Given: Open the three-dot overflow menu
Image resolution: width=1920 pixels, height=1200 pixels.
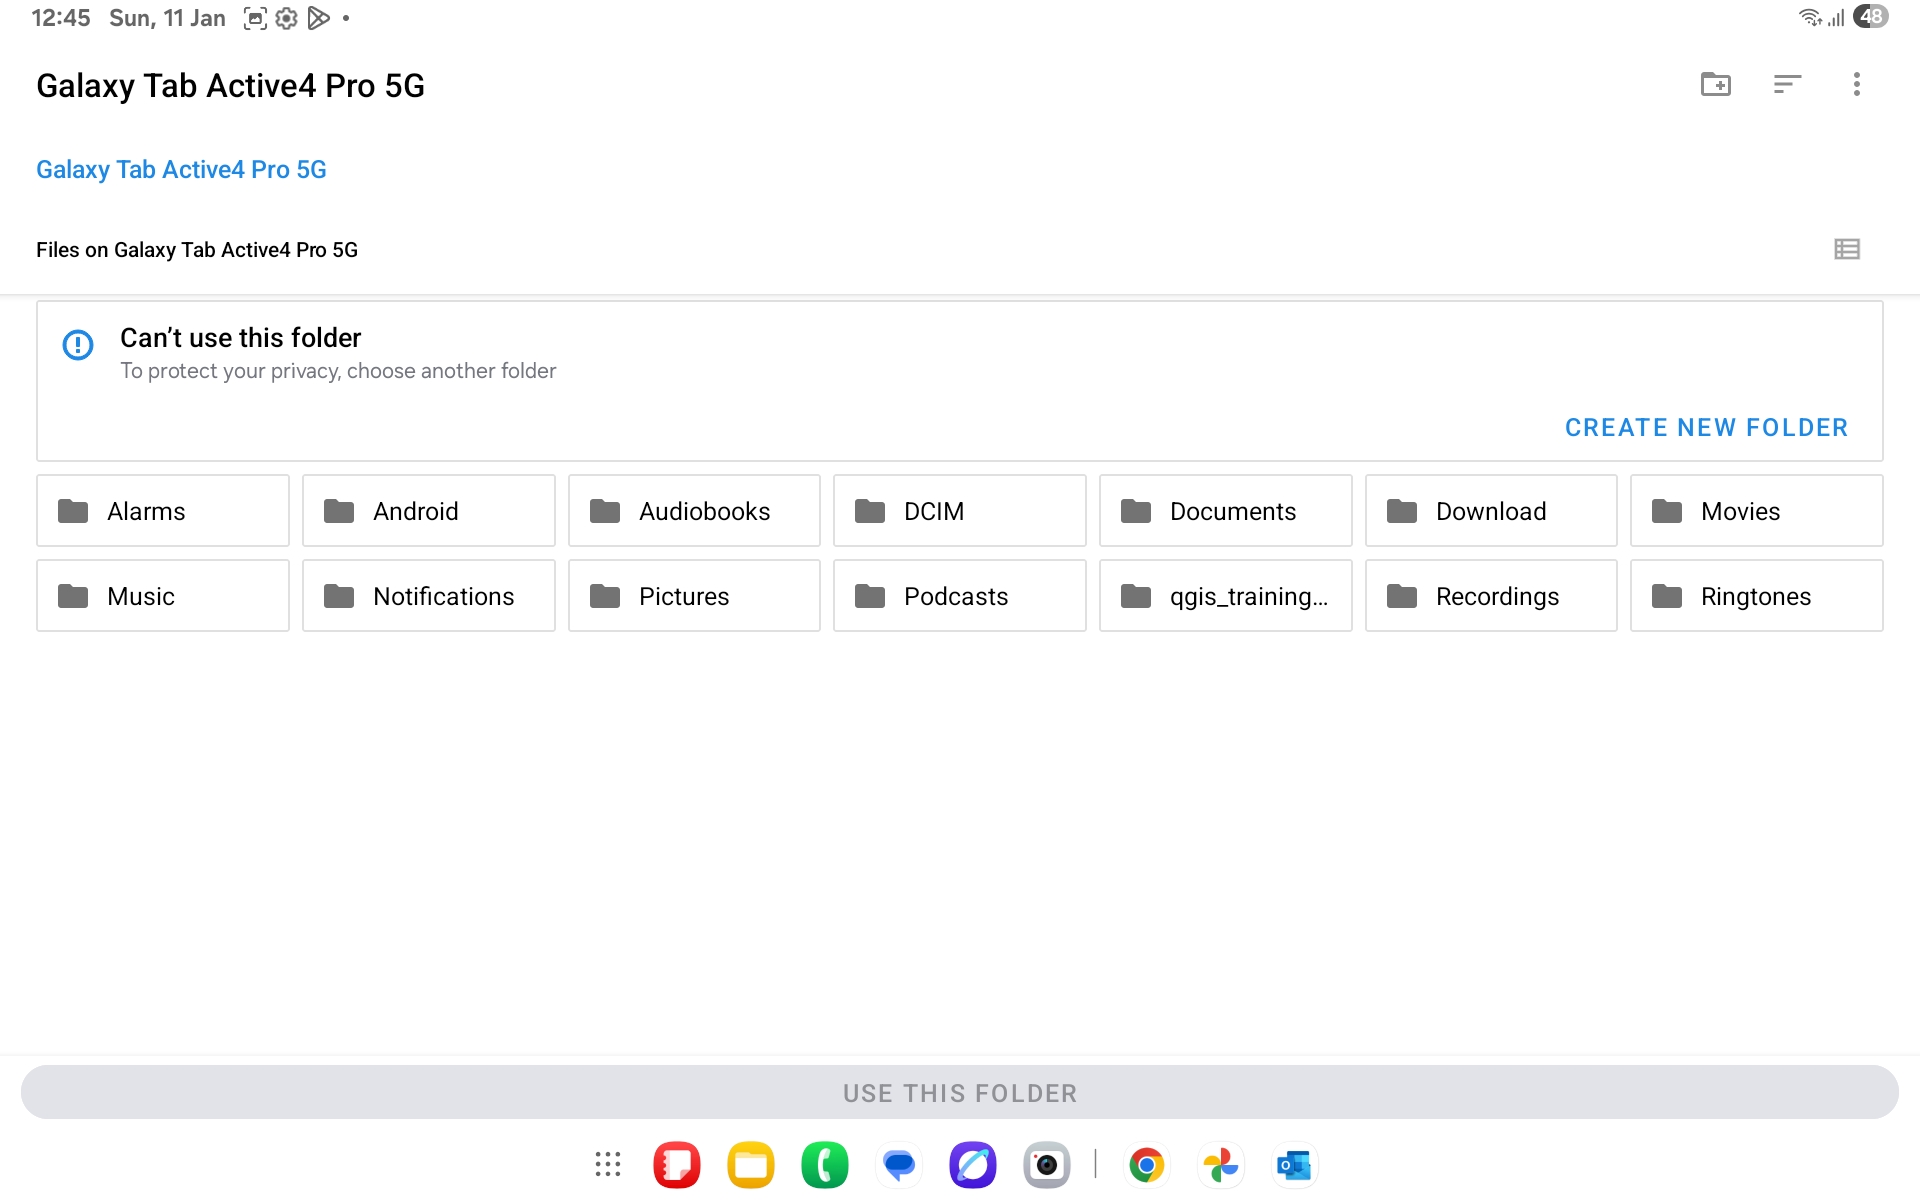Looking at the screenshot, I should coord(1857,85).
